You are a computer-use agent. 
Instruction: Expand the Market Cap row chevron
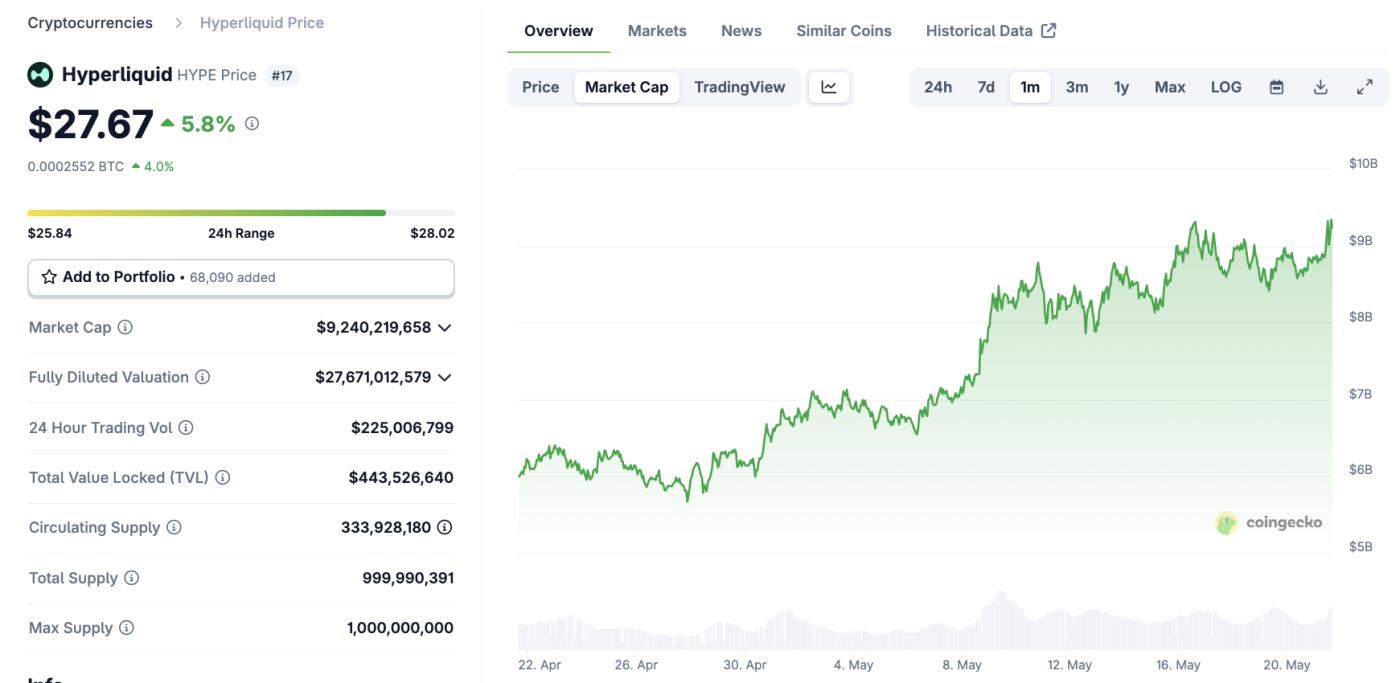(444, 327)
